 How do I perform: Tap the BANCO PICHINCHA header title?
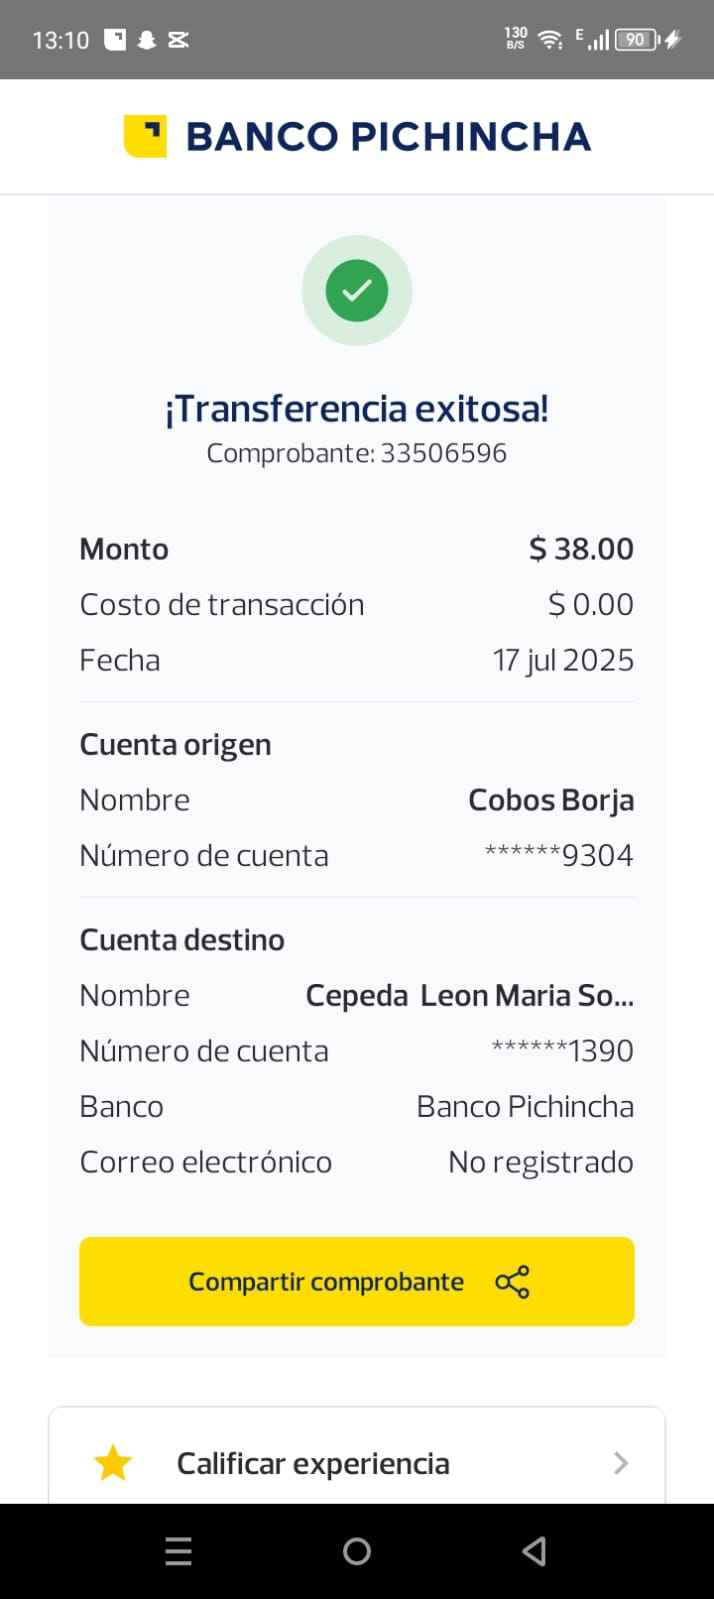[x=388, y=137]
